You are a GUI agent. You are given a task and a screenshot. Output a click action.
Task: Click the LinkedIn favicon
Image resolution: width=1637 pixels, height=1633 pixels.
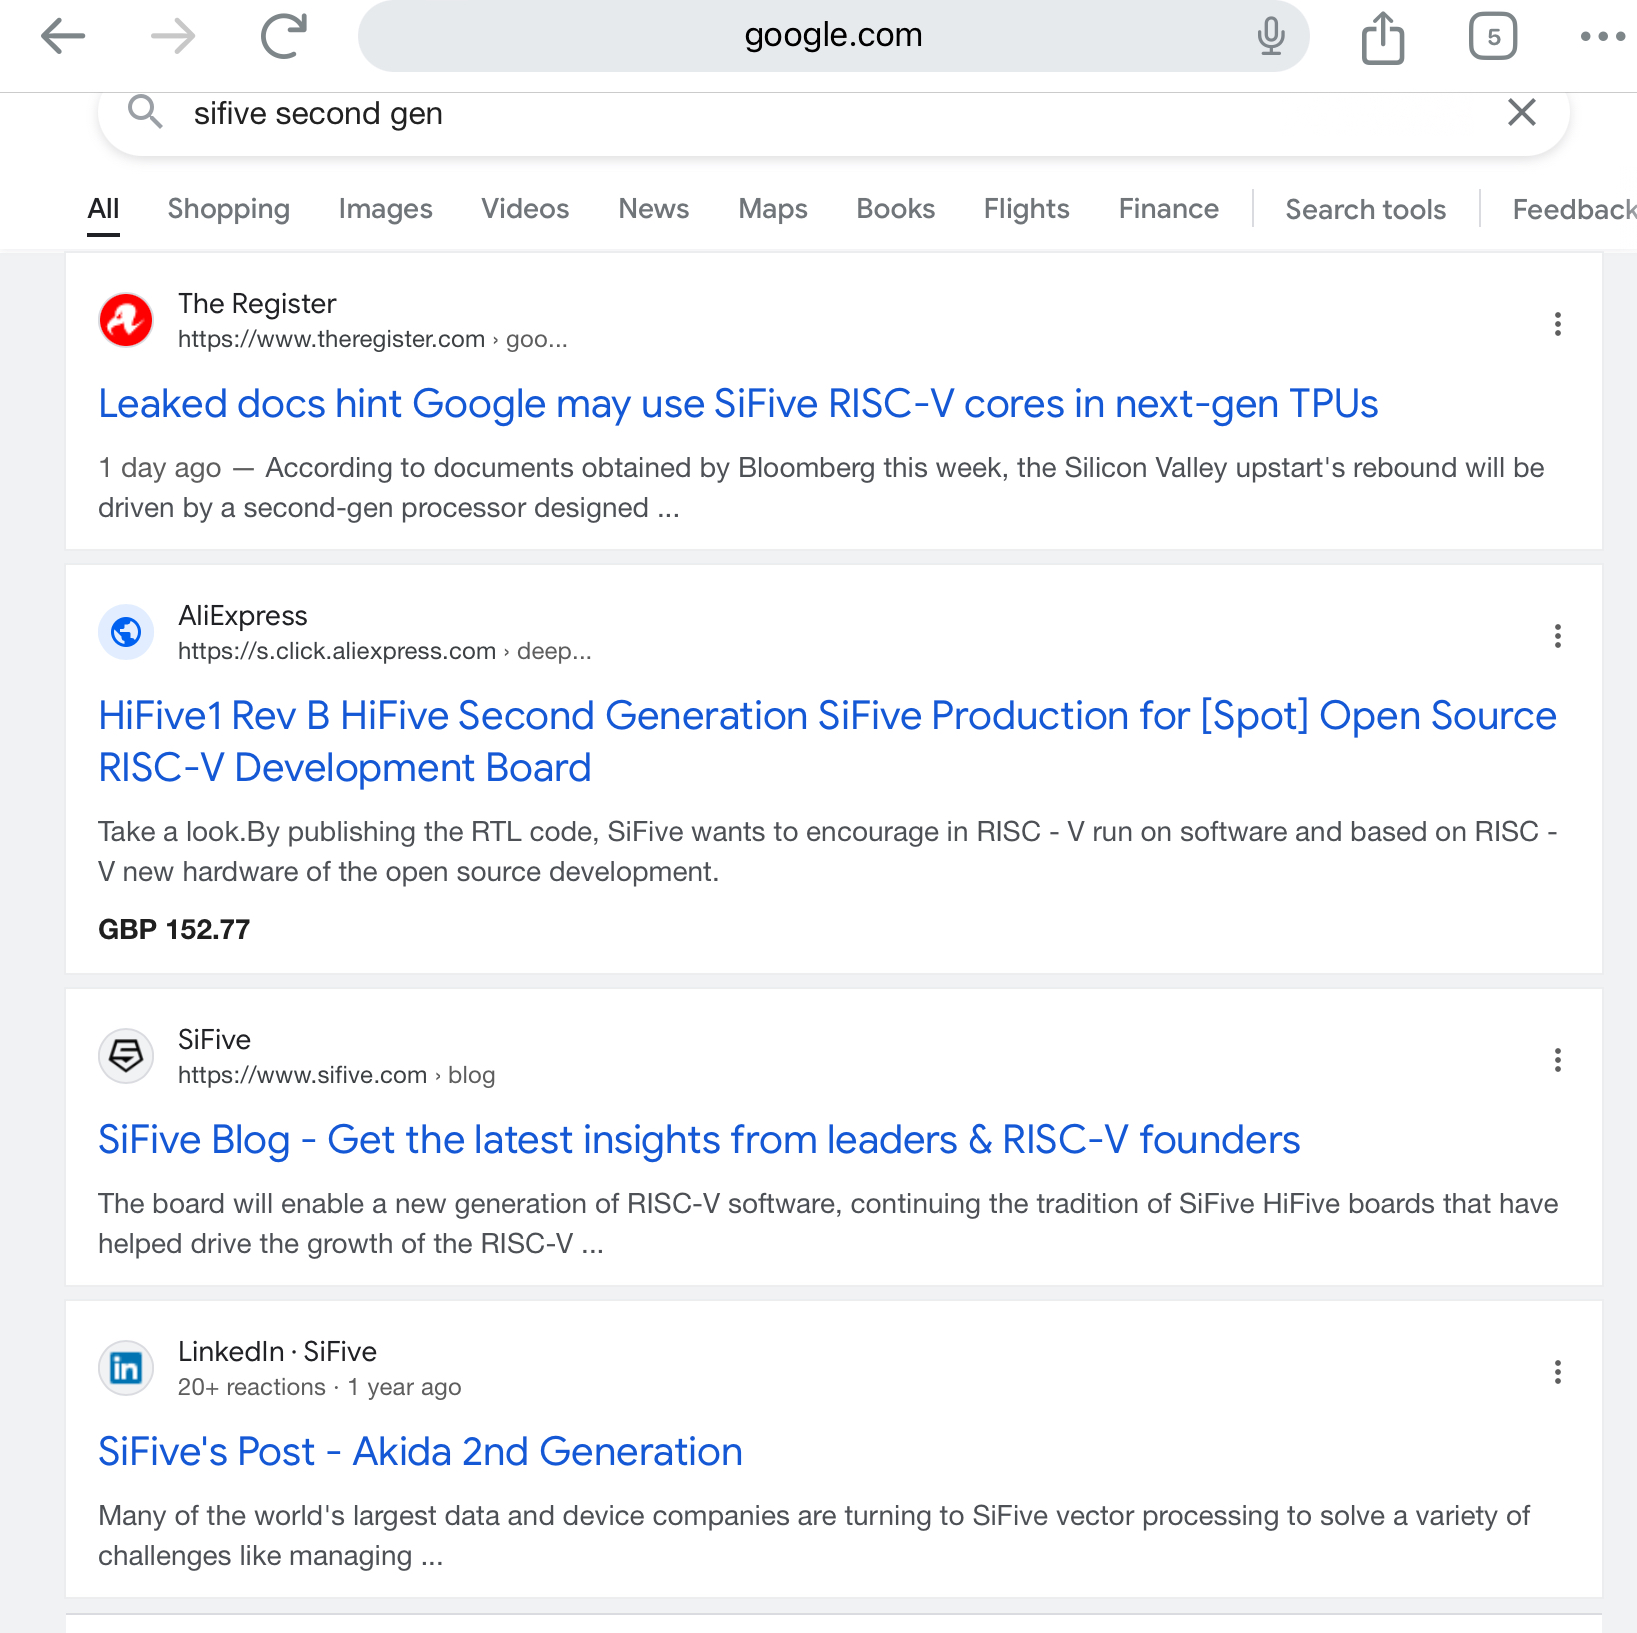pos(126,1368)
